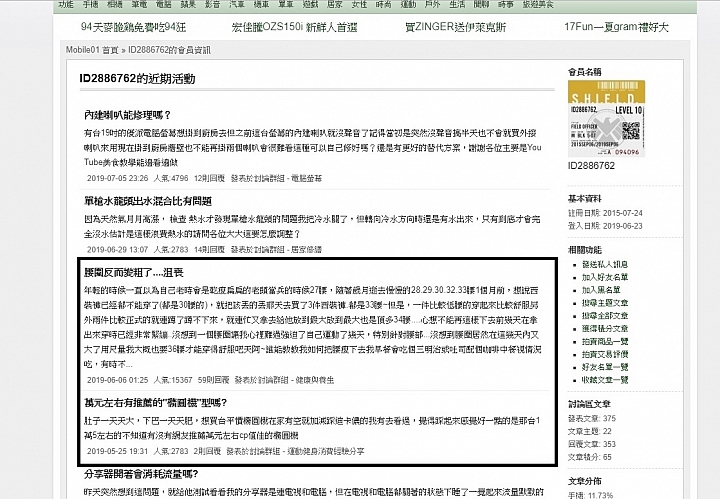Open the 相機 category in top navigation
The width and height of the screenshot is (720, 499).
(115, 4)
